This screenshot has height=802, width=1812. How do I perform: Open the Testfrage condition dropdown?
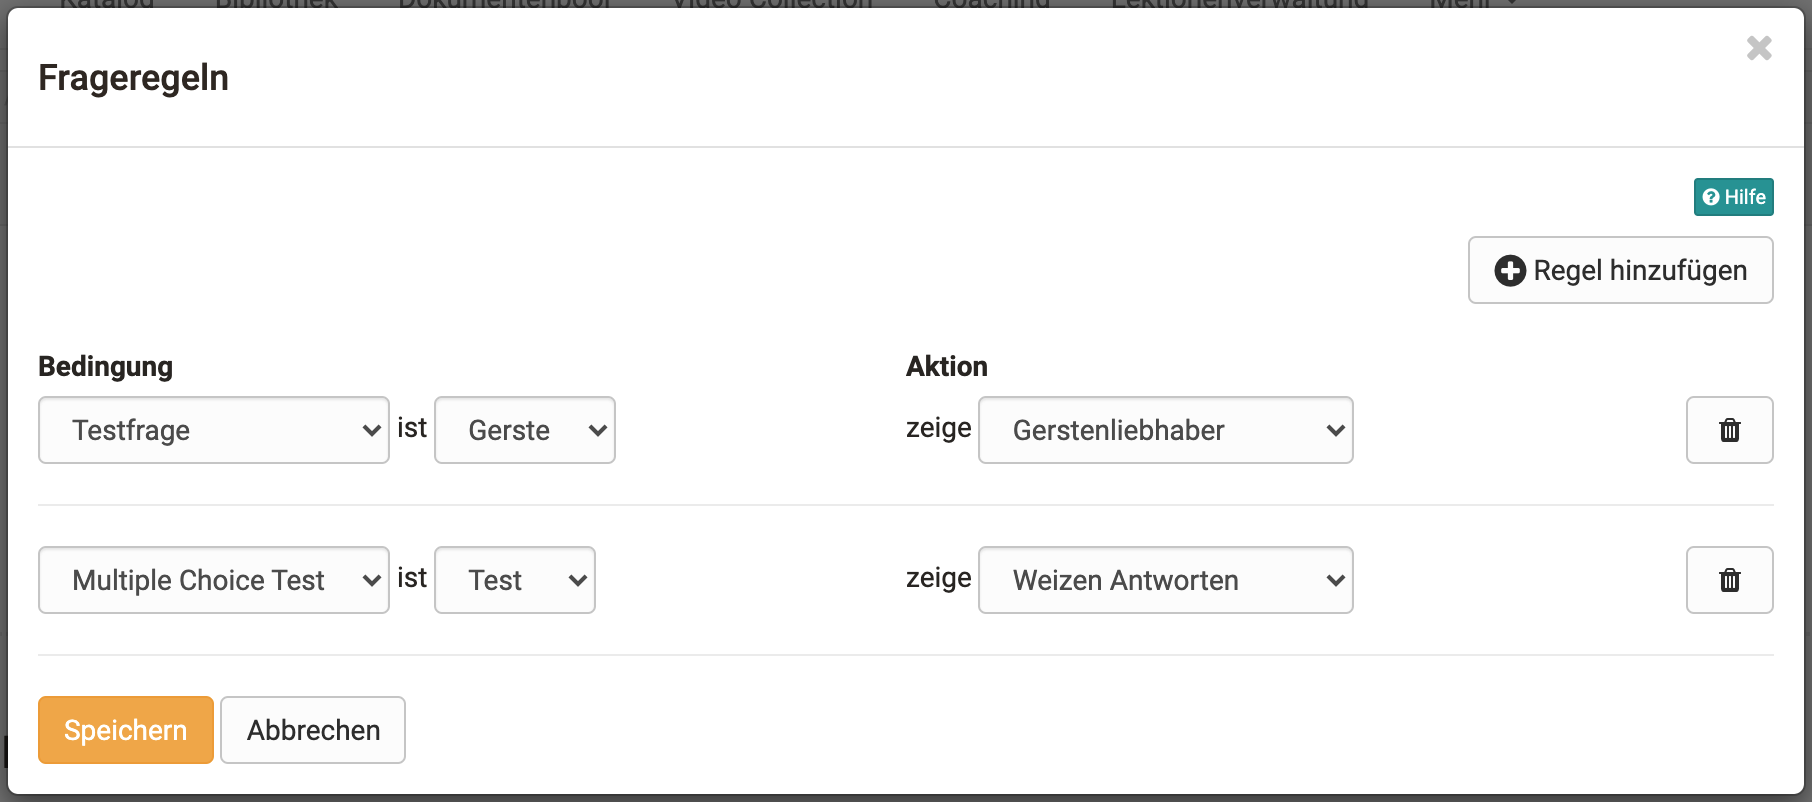pyautogui.click(x=214, y=430)
